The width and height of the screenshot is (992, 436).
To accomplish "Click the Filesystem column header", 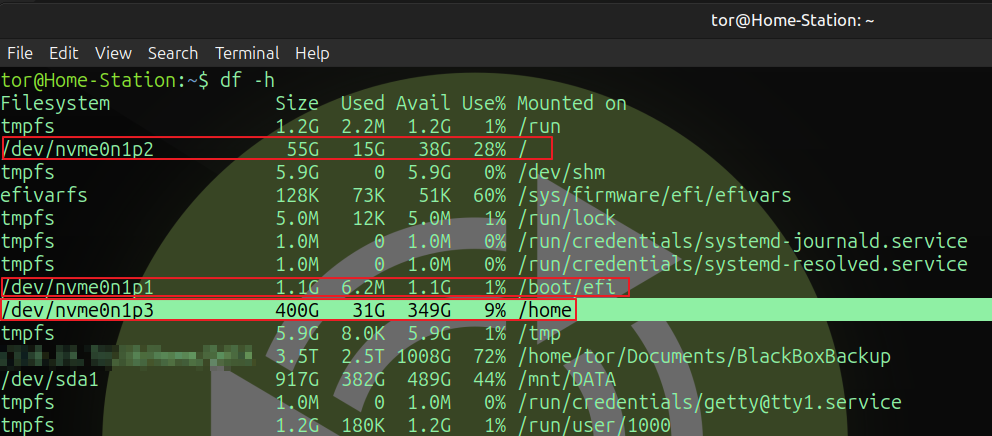I will [56, 104].
